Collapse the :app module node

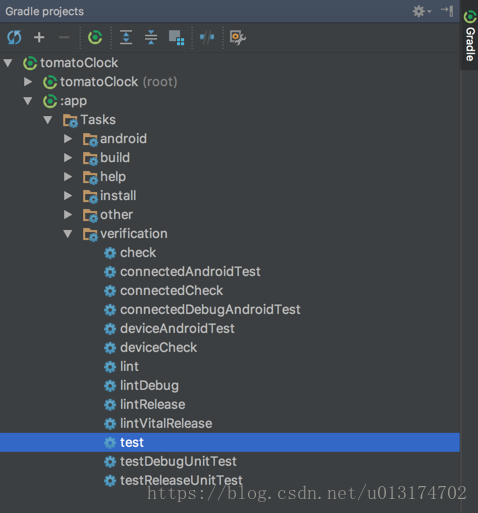(28, 101)
